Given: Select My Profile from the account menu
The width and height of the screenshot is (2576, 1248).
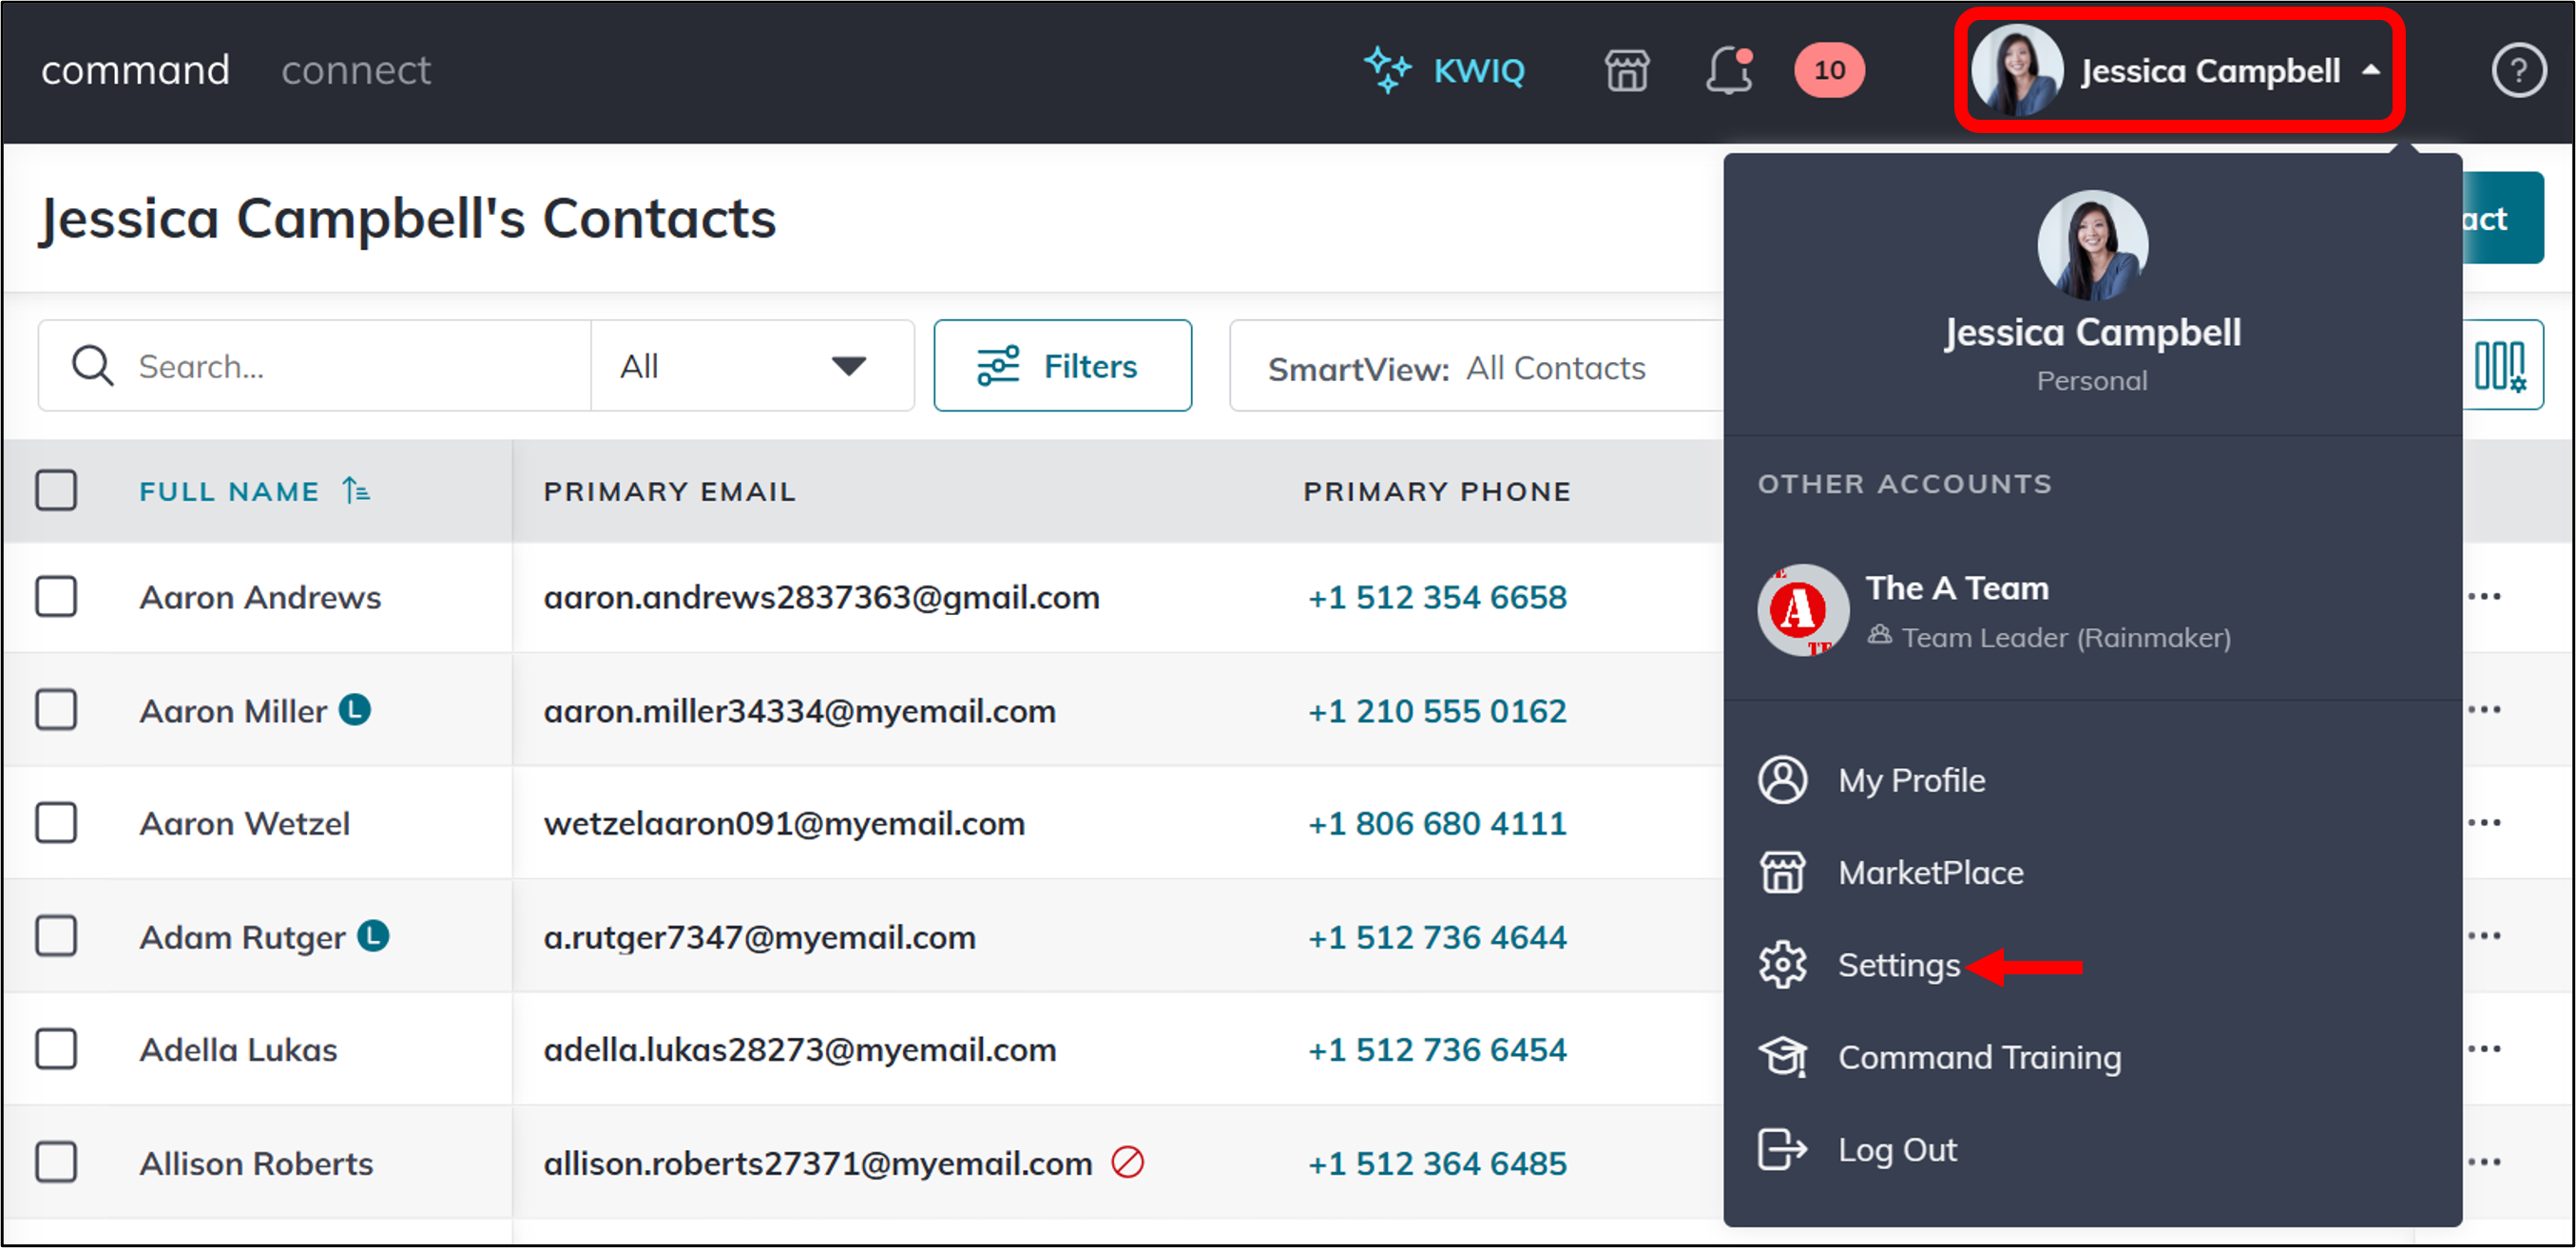Looking at the screenshot, I should pyautogui.click(x=1910, y=780).
